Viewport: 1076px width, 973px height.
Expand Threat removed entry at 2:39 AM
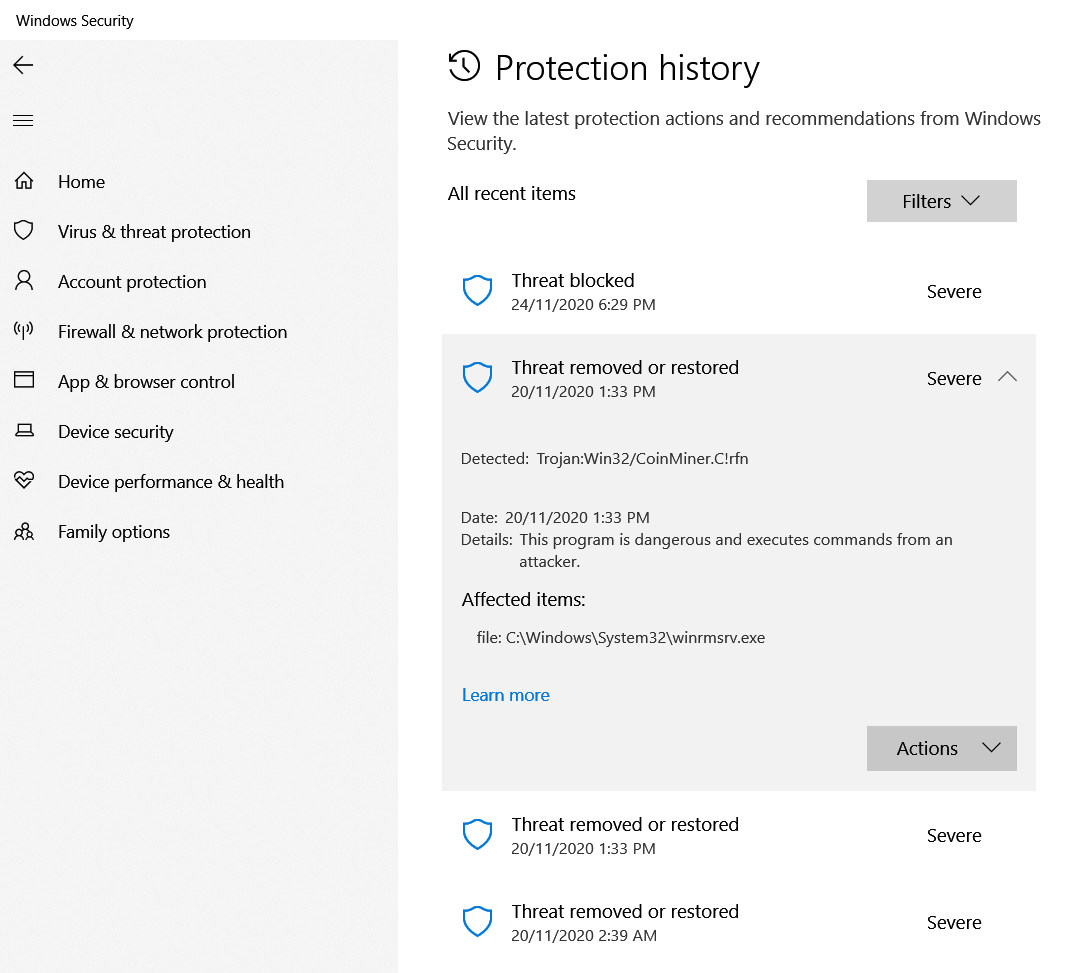point(738,923)
